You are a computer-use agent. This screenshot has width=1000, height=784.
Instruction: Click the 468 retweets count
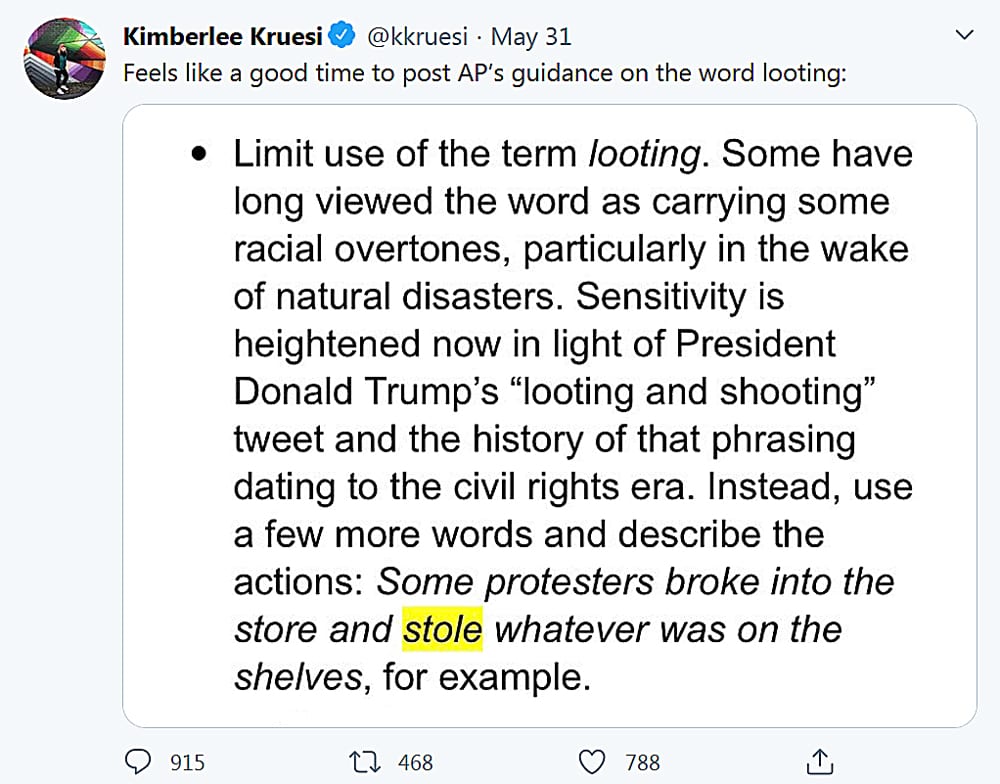point(415,763)
